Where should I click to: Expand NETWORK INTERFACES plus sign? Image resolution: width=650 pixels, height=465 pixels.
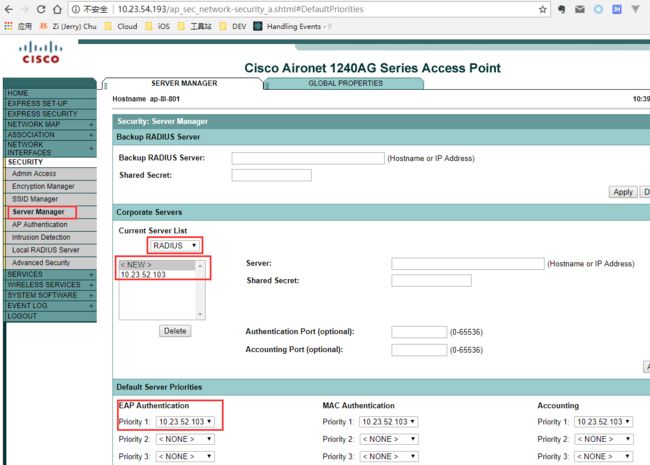pyautogui.click(x=91, y=148)
